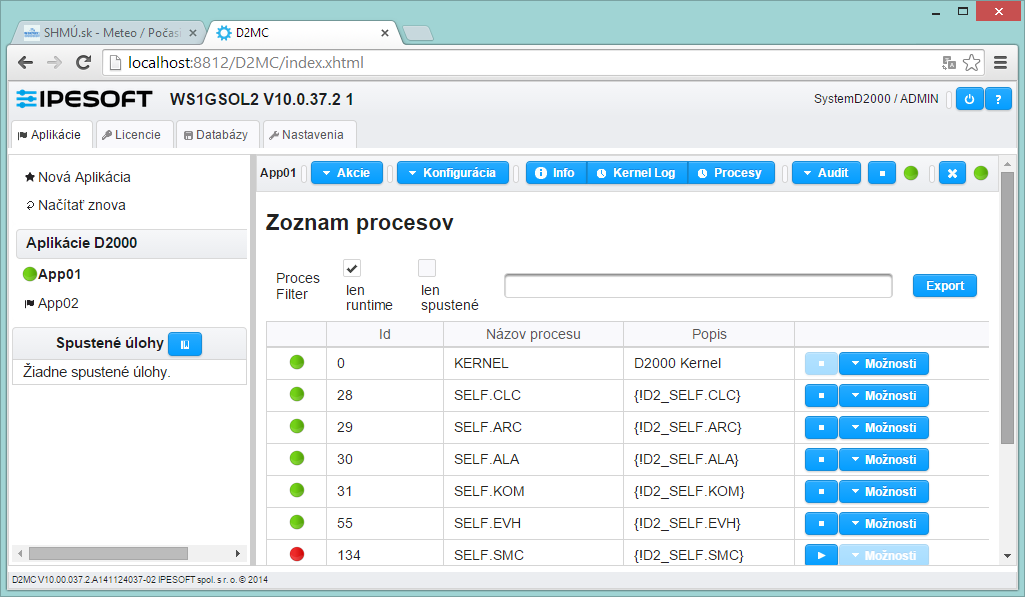Stop the SELF.CLC process

point(820,396)
